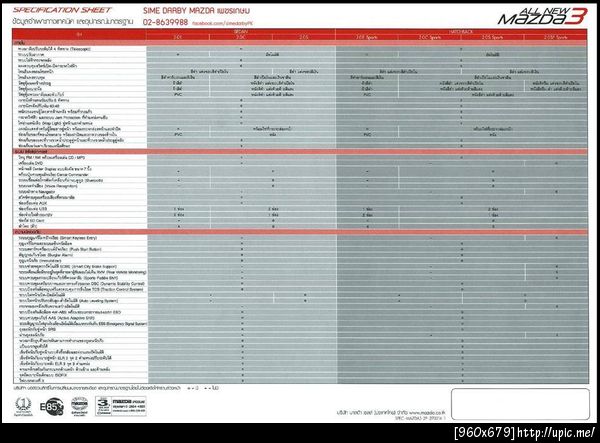Select the Traction Control System row label
Screen dimensions: 600x443
click(x=81, y=290)
